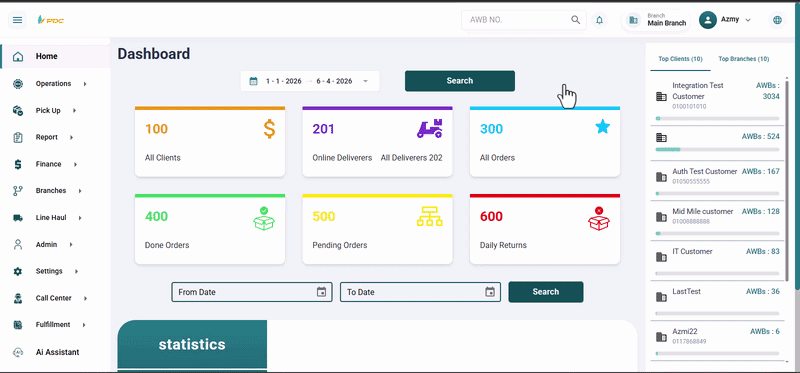Click the Main Branch building icon
Screen dimensions: 800x373
pyautogui.click(x=633, y=20)
